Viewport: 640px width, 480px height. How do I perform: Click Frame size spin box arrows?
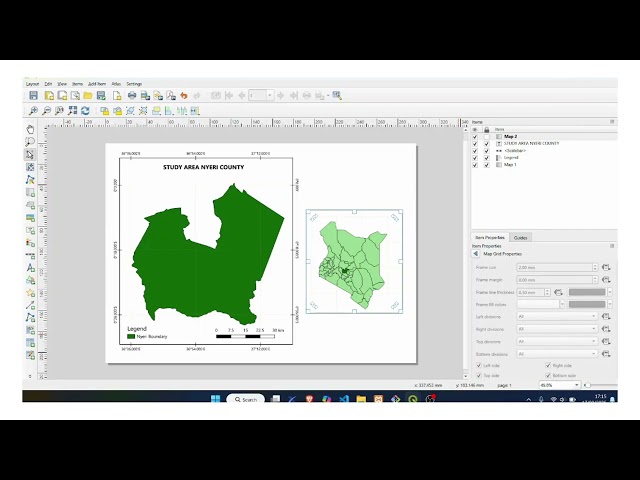coord(595,267)
